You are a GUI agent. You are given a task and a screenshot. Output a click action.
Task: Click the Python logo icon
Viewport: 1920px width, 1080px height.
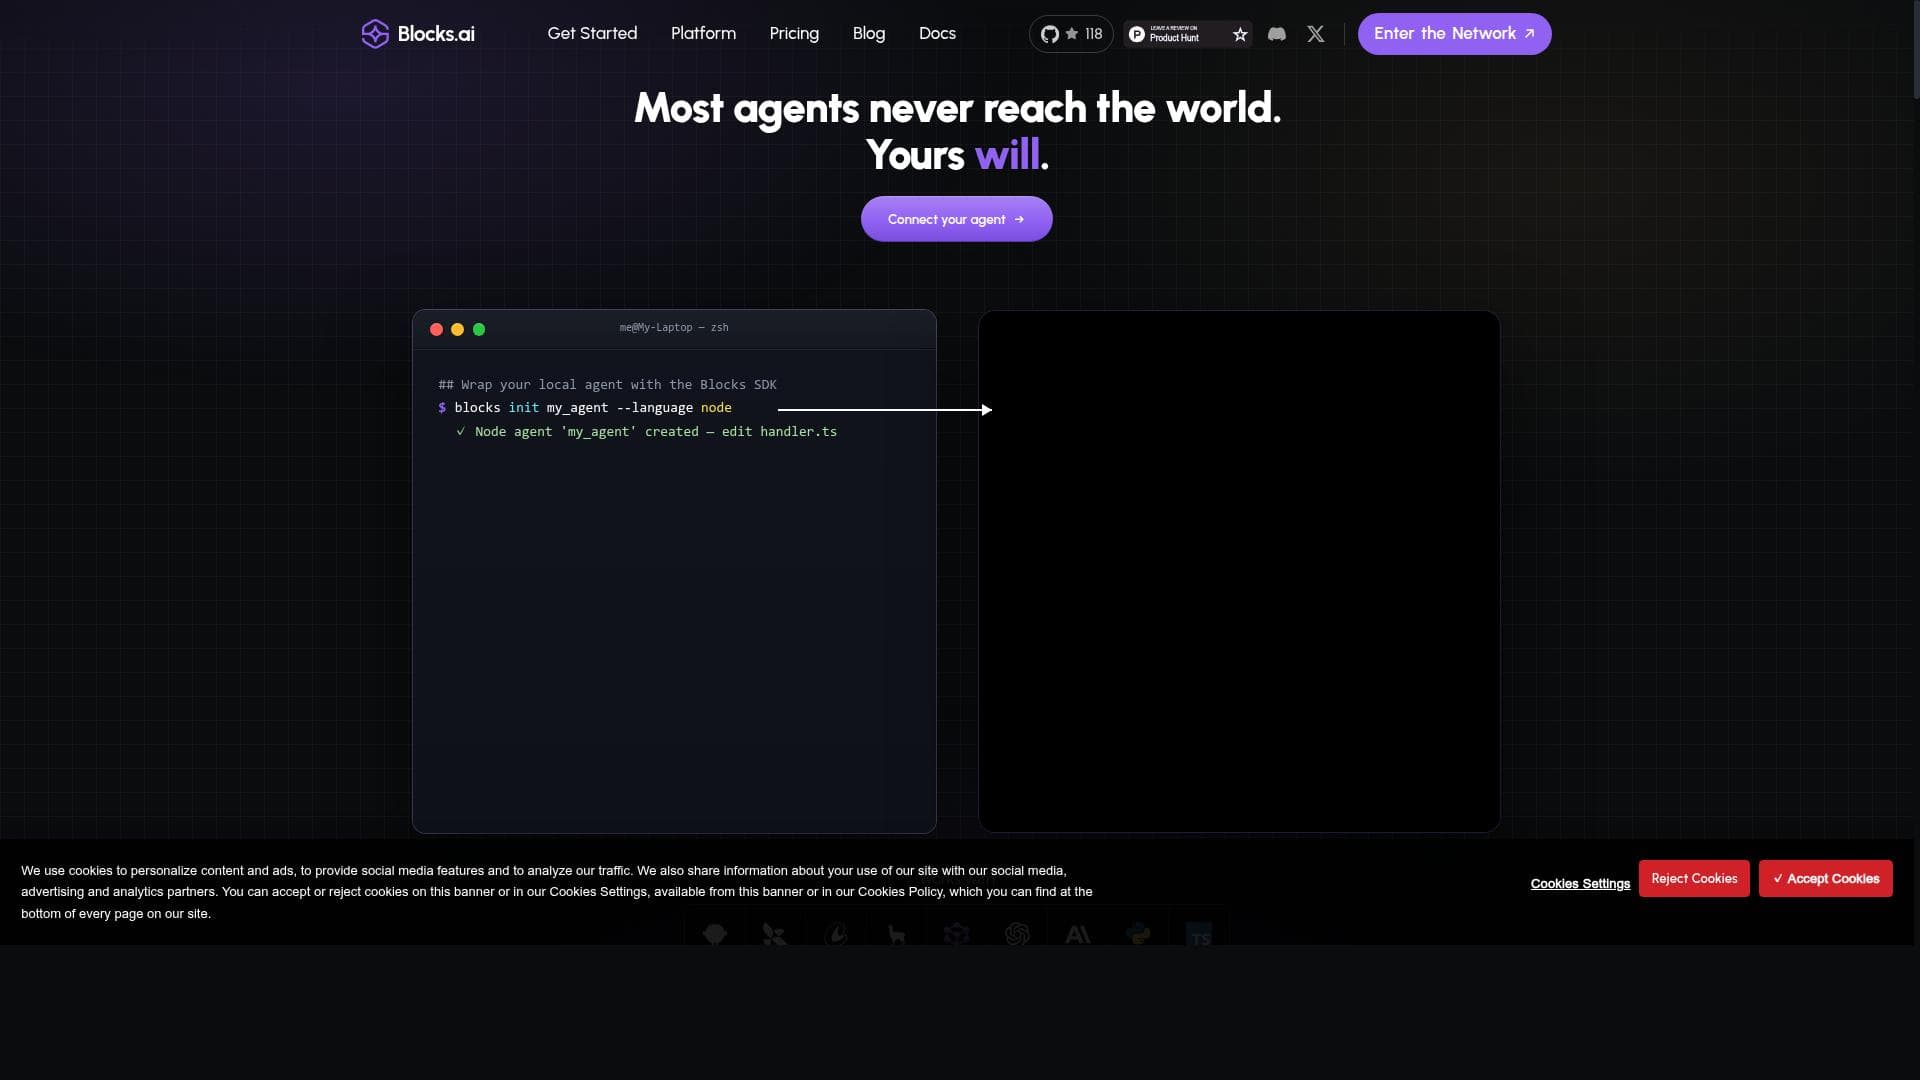point(1138,934)
